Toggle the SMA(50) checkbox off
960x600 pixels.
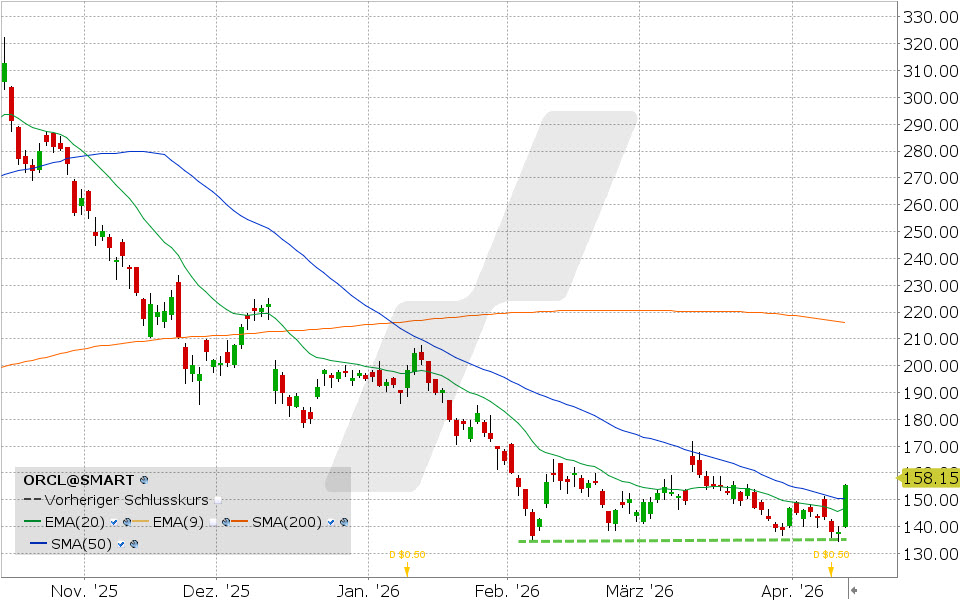(x=120, y=543)
